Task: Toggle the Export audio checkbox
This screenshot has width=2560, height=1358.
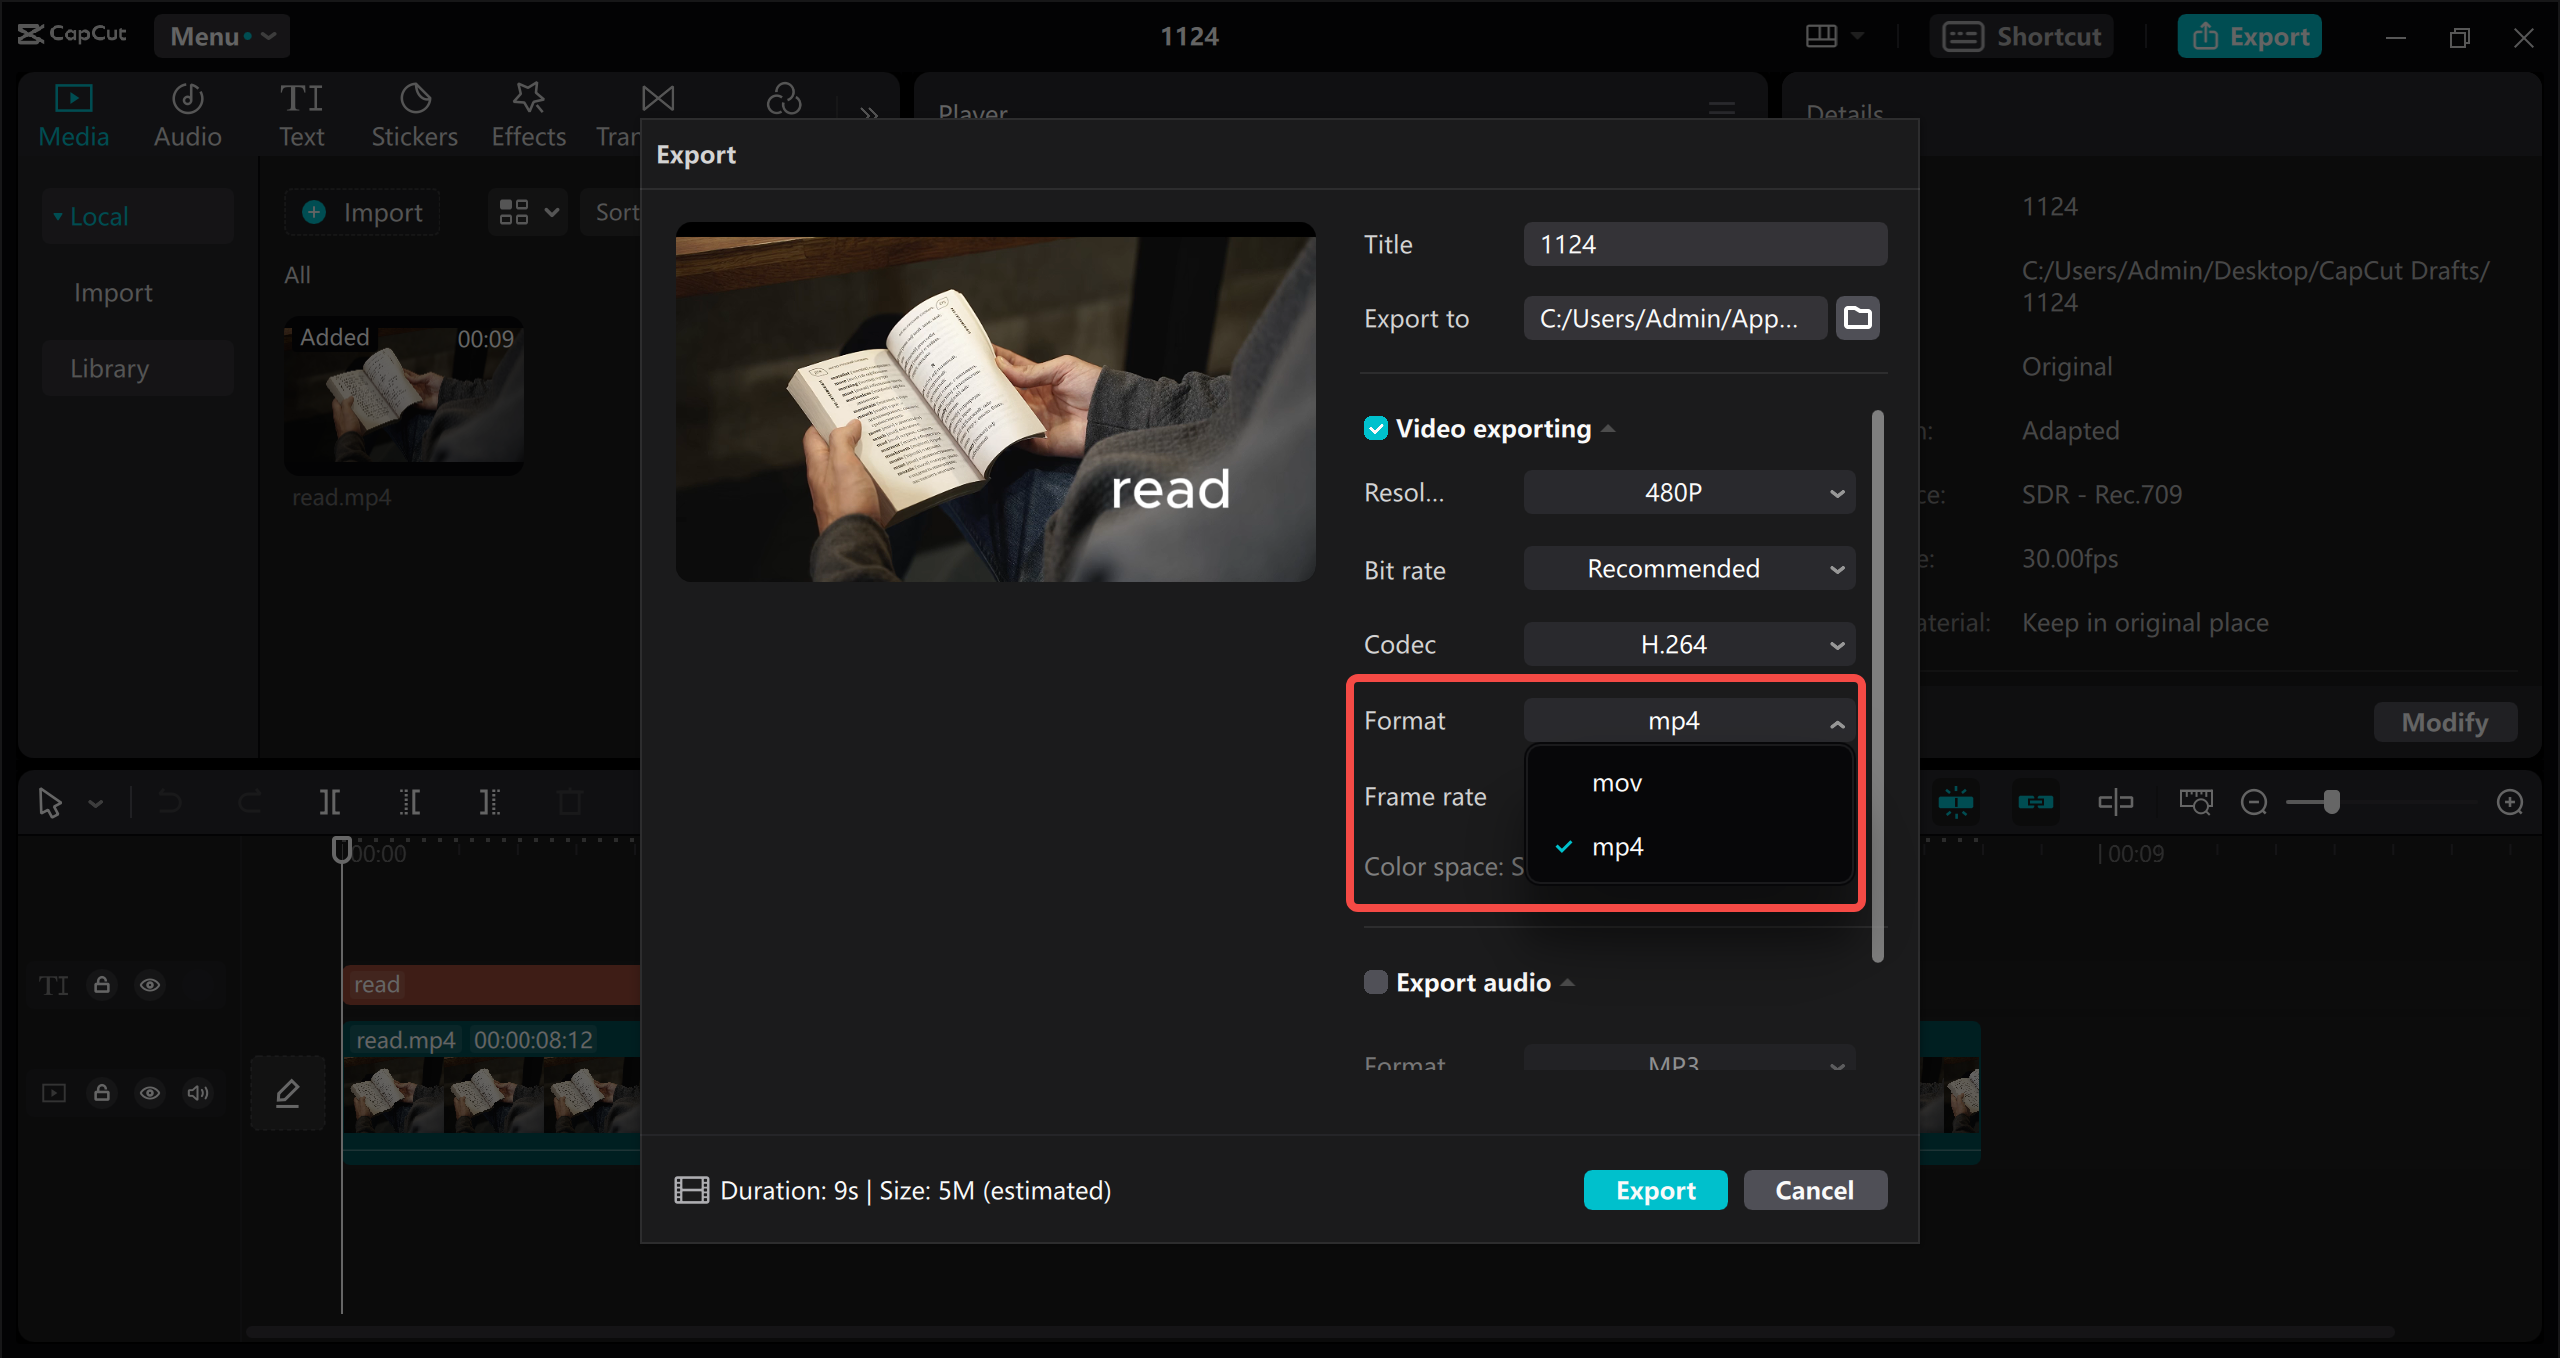Action: [x=1375, y=982]
